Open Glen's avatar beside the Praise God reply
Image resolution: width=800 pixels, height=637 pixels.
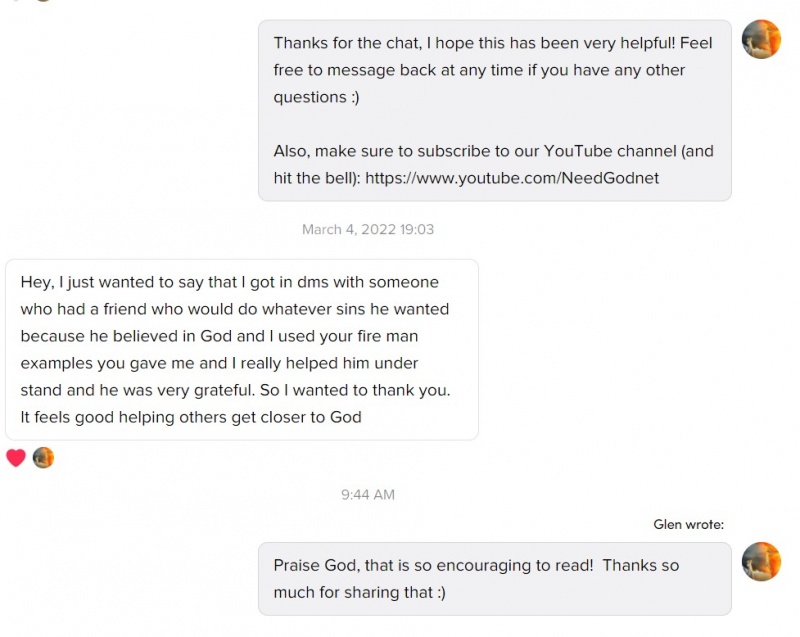[761, 562]
